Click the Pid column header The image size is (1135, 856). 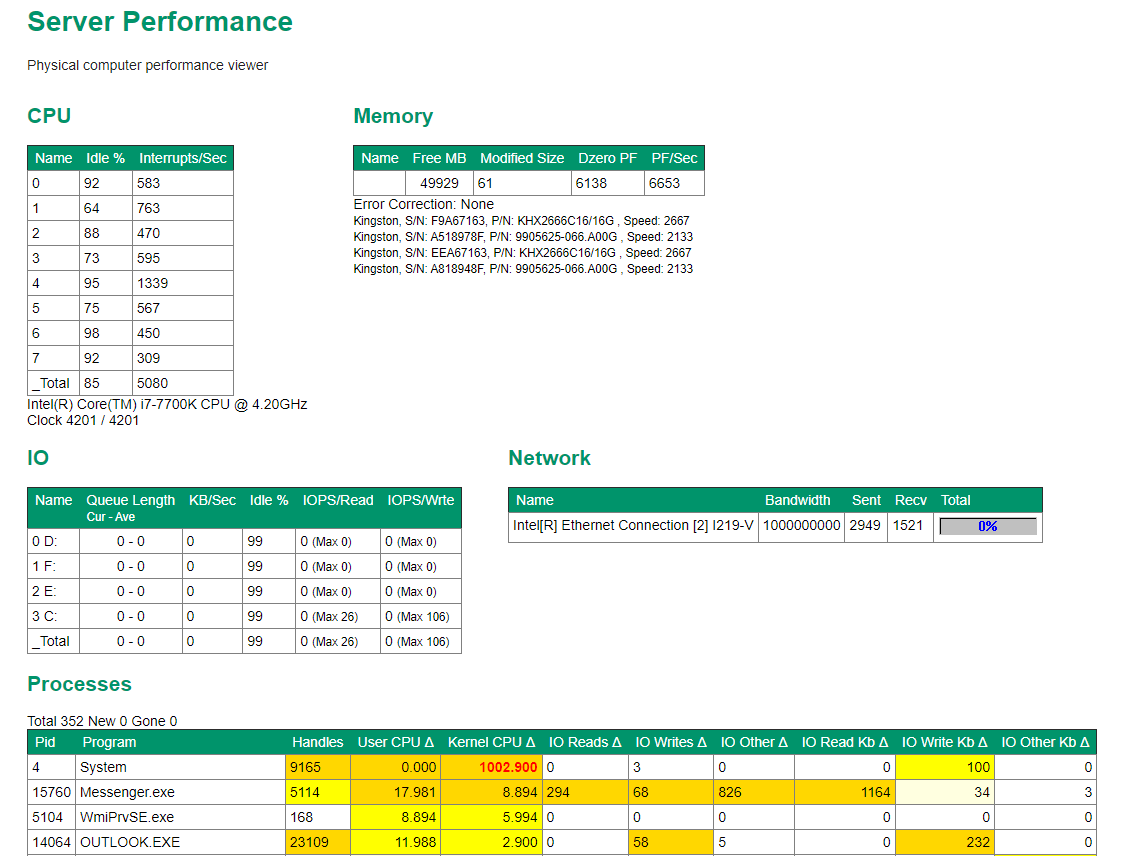[x=45, y=742]
